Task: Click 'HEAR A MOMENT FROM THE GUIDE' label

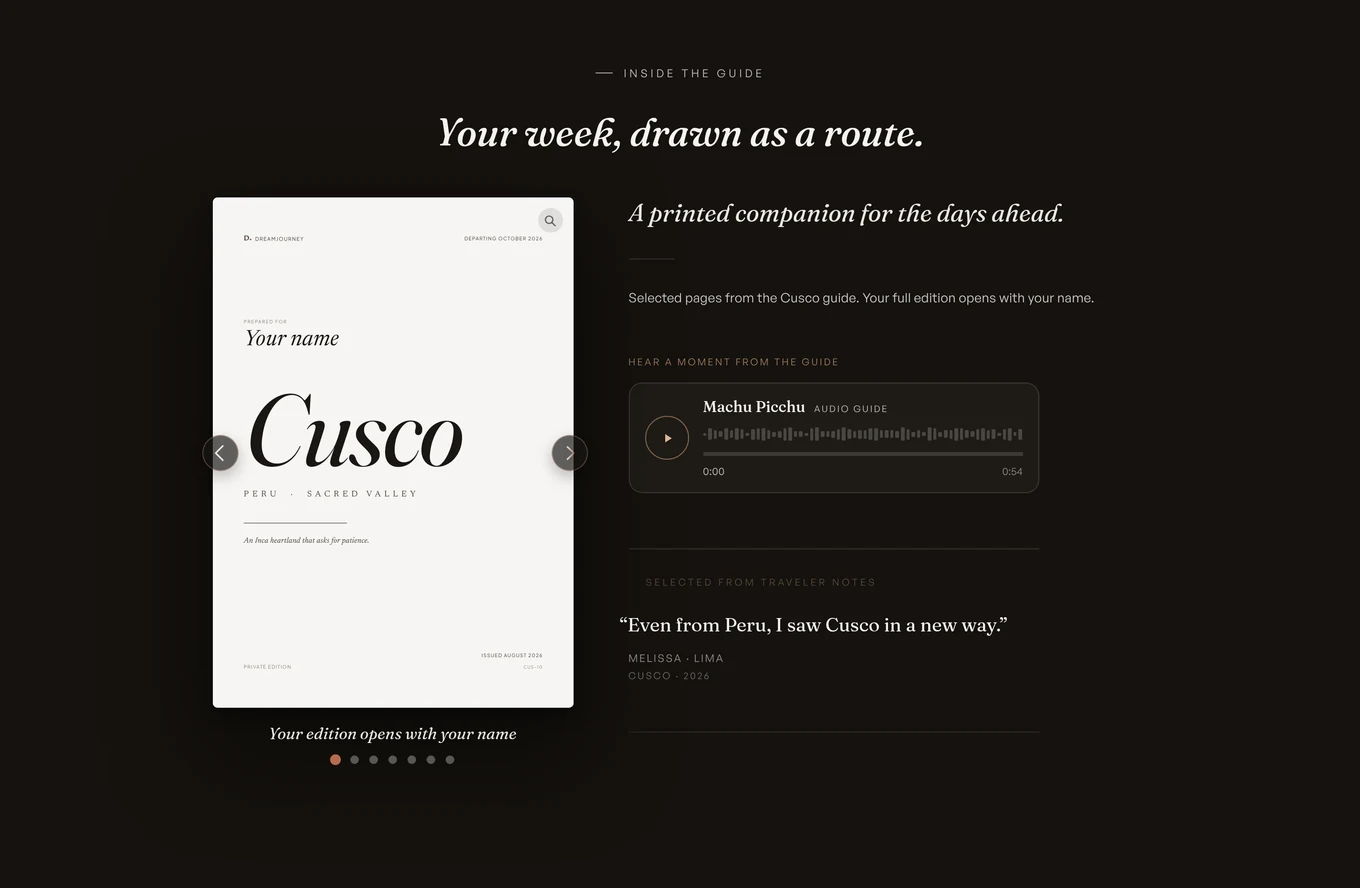Action: [733, 362]
